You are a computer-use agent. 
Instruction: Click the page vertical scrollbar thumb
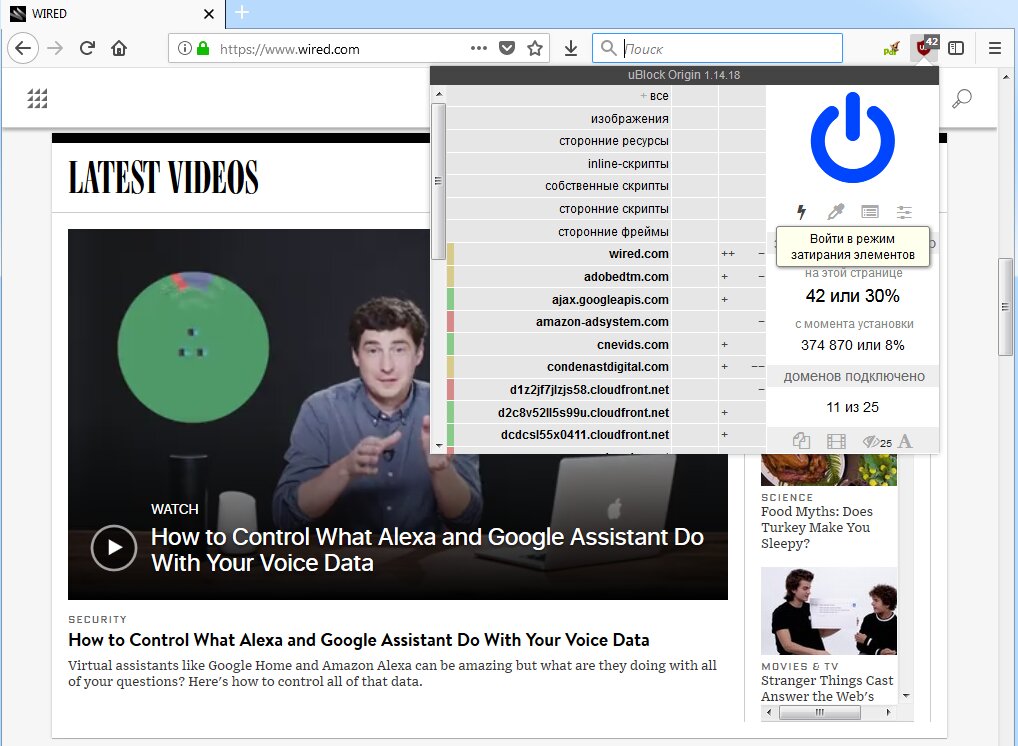point(1006,307)
